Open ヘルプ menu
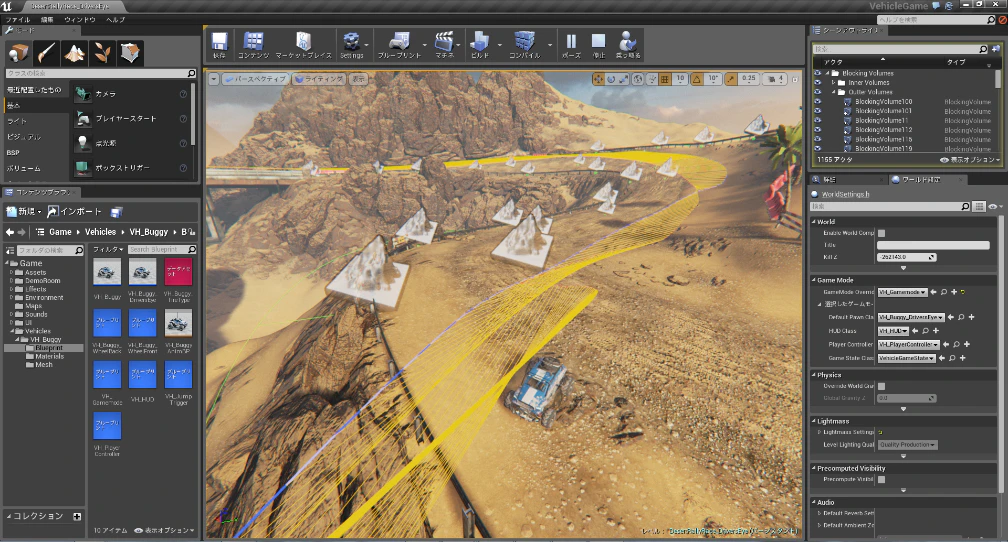 point(116,20)
